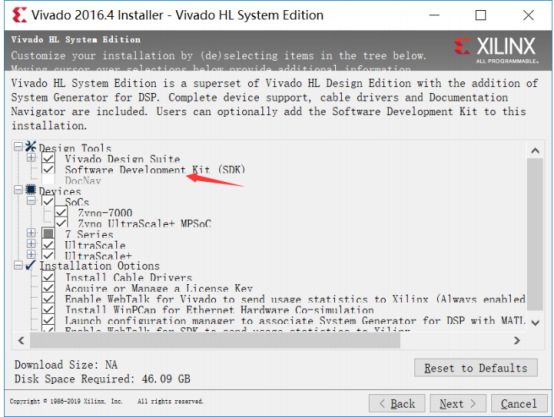This screenshot has width=554, height=417.
Task: Select the Zynq-7000 tree row text
Action: point(105,213)
